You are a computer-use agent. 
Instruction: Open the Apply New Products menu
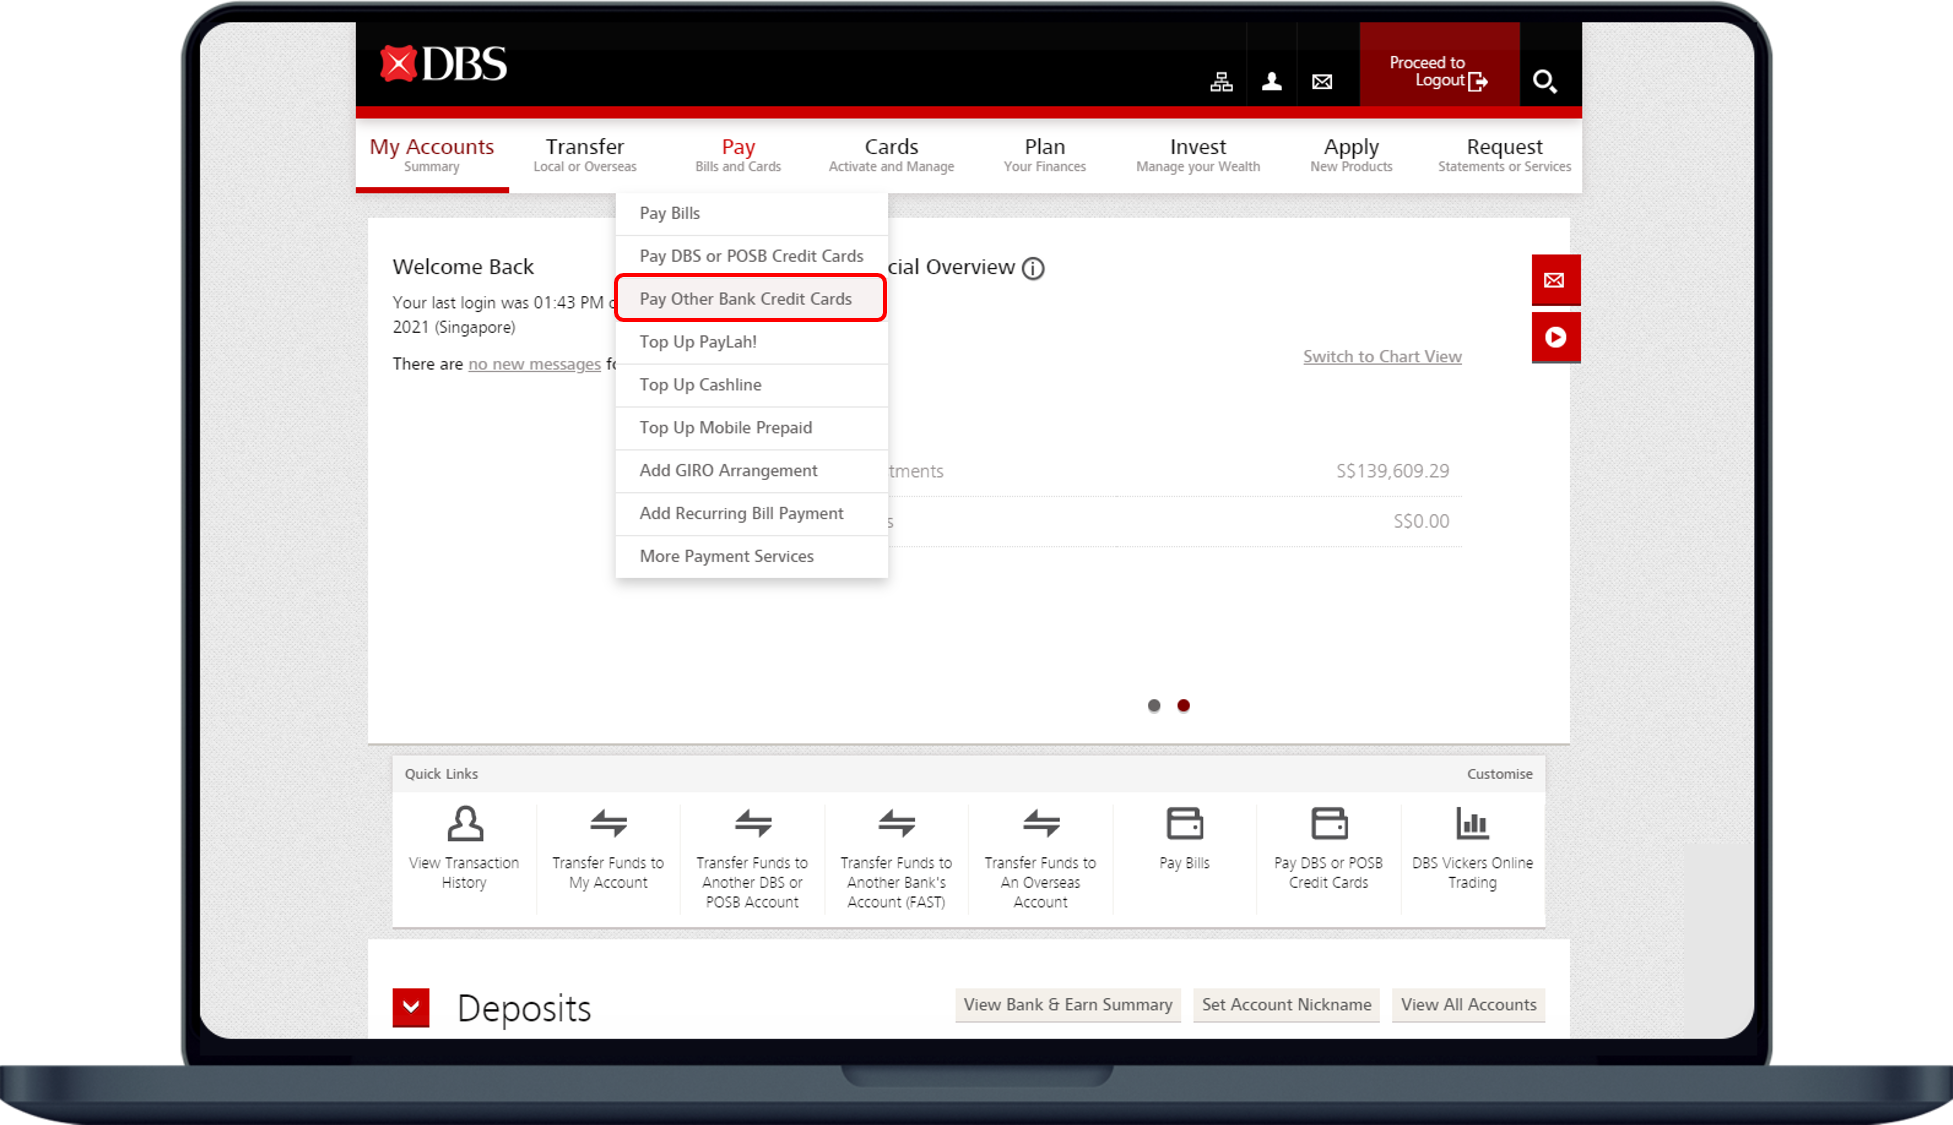point(1351,155)
